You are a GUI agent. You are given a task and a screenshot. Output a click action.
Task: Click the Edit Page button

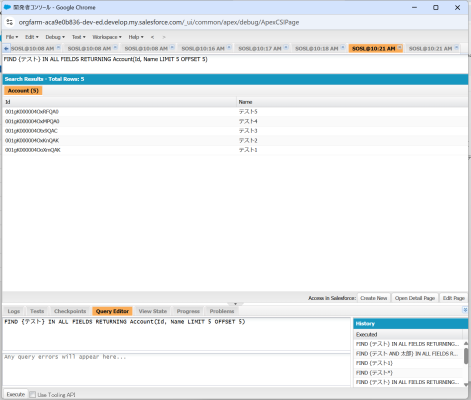[453, 298]
